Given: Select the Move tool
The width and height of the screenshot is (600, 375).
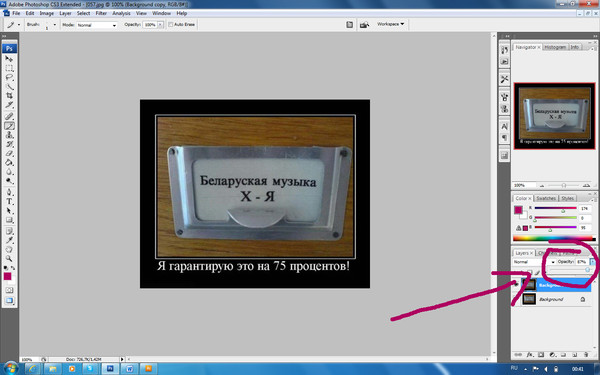Looking at the screenshot, I should coord(9,59).
